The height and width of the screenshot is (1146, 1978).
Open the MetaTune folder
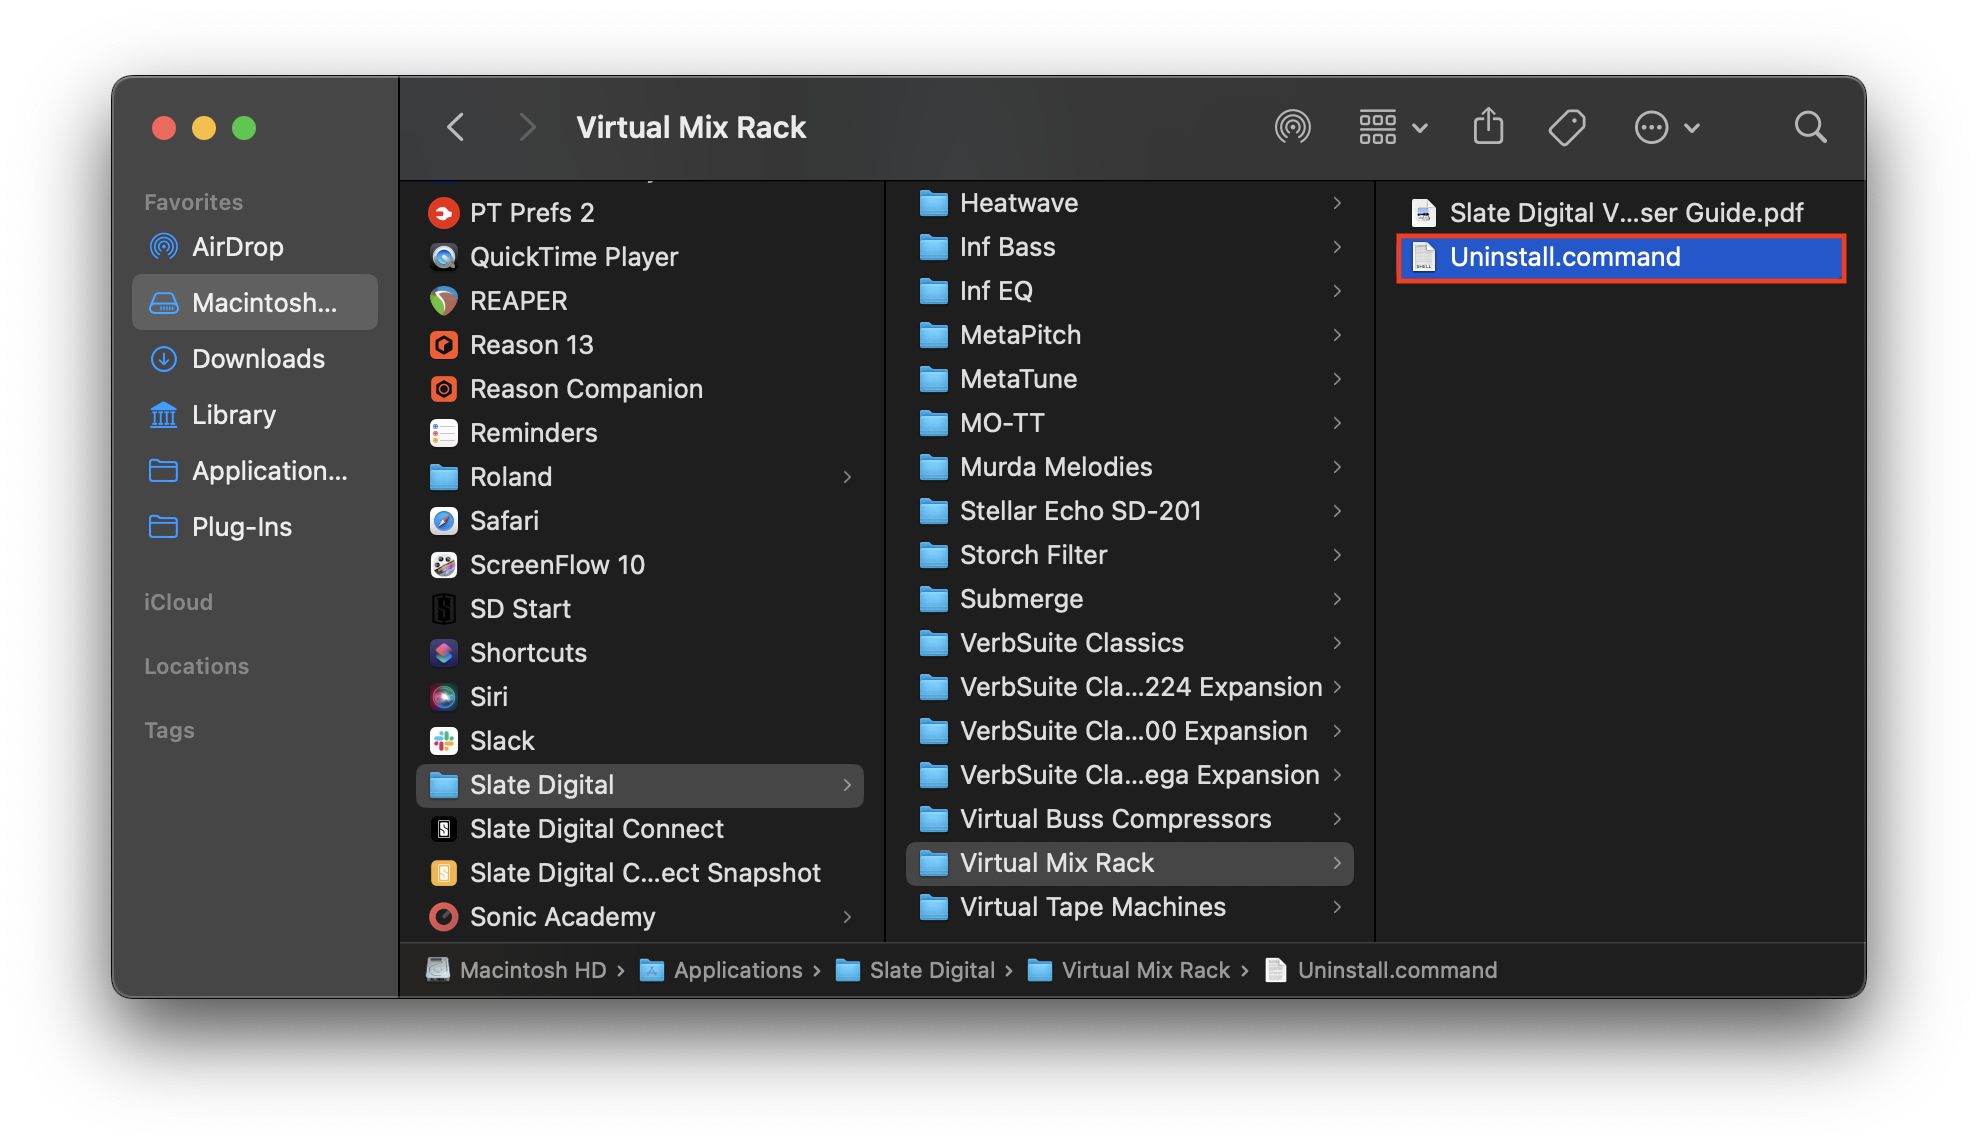pos(1130,379)
